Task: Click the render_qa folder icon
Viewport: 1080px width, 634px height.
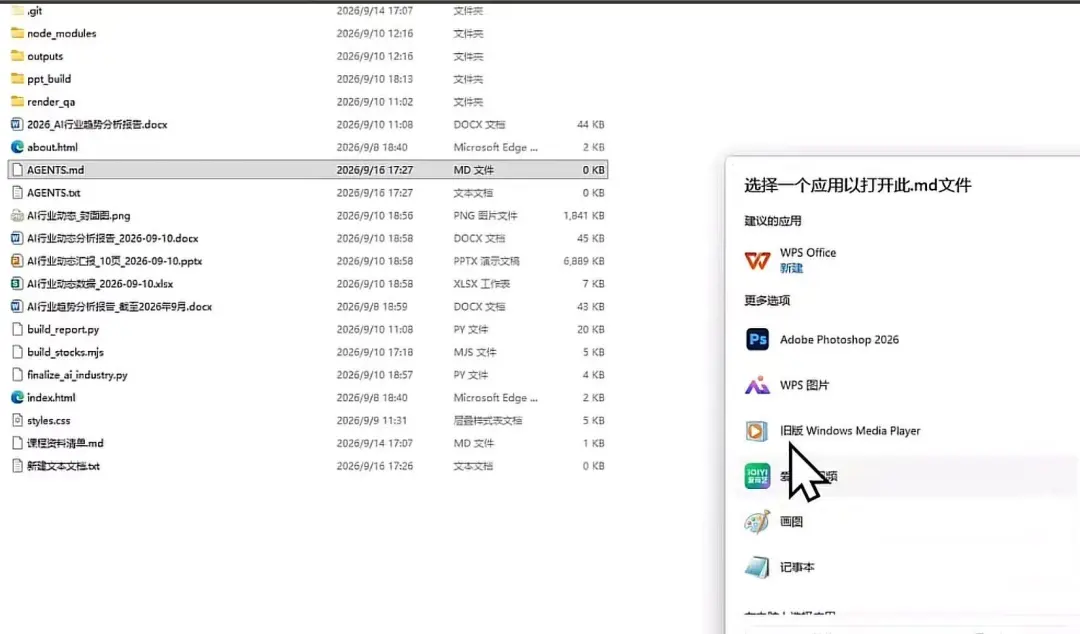Action: point(17,101)
